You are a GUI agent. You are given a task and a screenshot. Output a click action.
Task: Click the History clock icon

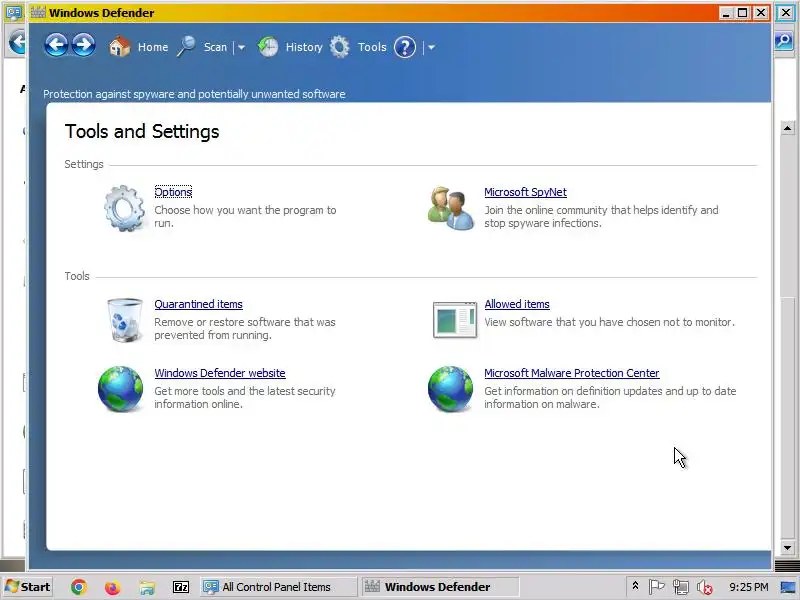pyautogui.click(x=268, y=47)
